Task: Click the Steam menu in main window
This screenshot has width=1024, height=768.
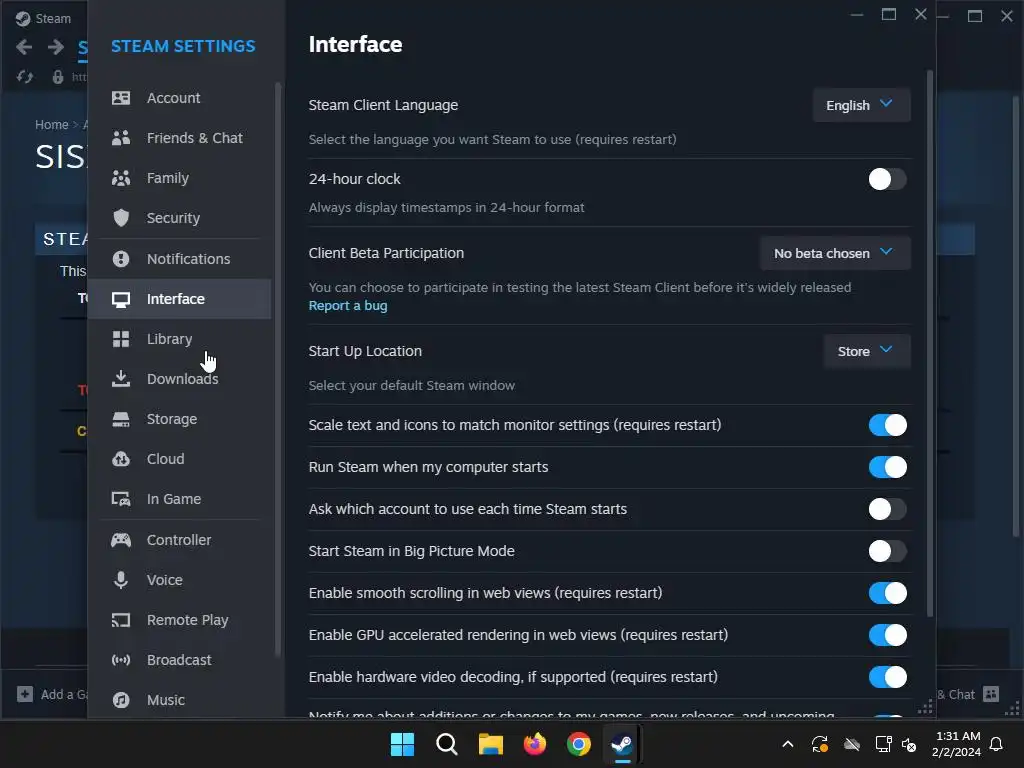Action: (x=53, y=19)
